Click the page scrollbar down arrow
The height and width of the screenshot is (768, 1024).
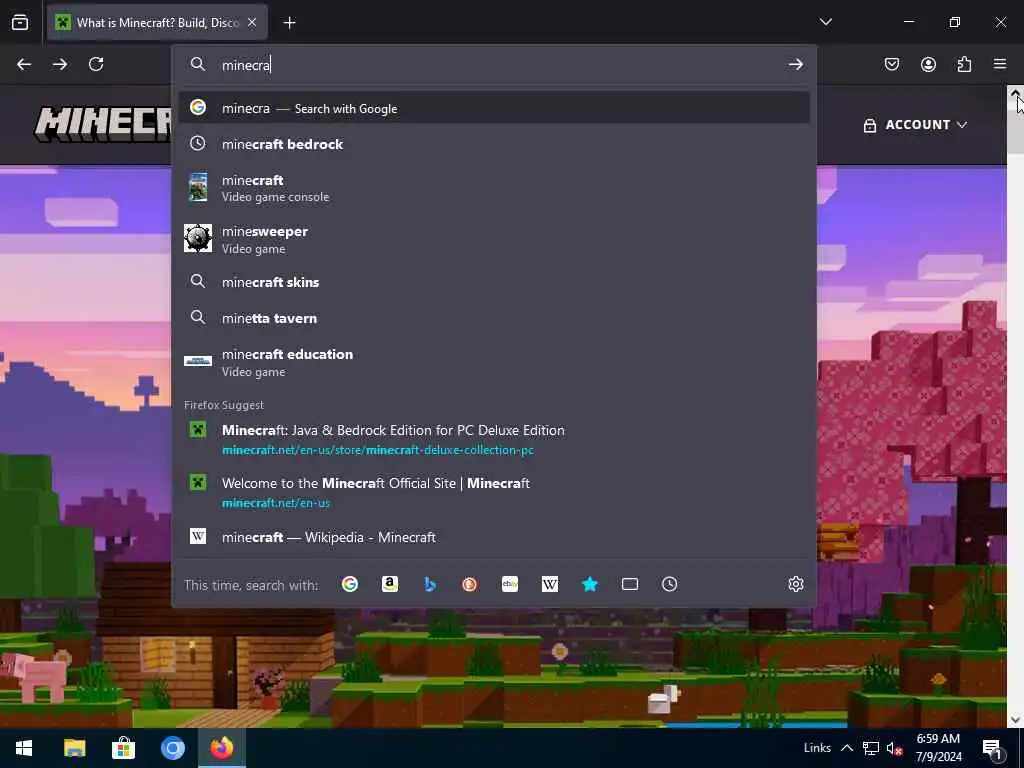[x=1016, y=720]
